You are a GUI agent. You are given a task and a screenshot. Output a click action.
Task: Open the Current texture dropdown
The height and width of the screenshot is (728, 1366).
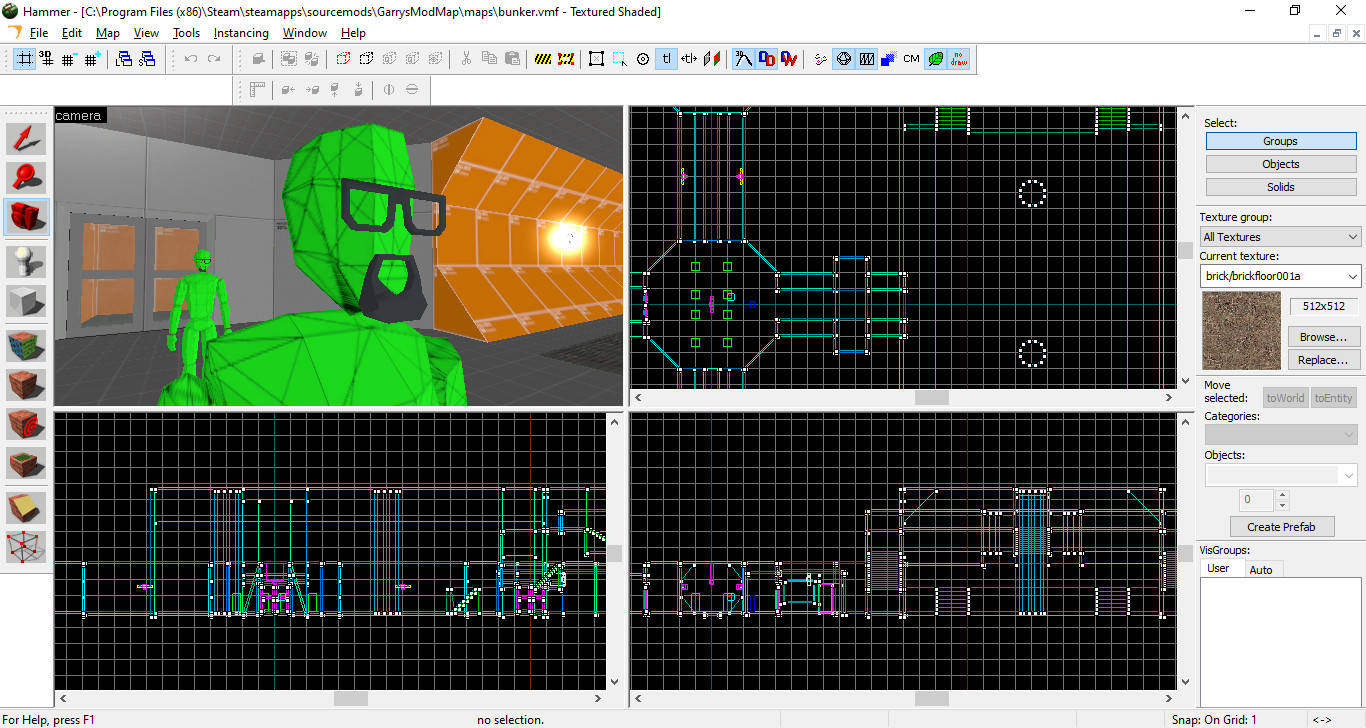(1280, 276)
